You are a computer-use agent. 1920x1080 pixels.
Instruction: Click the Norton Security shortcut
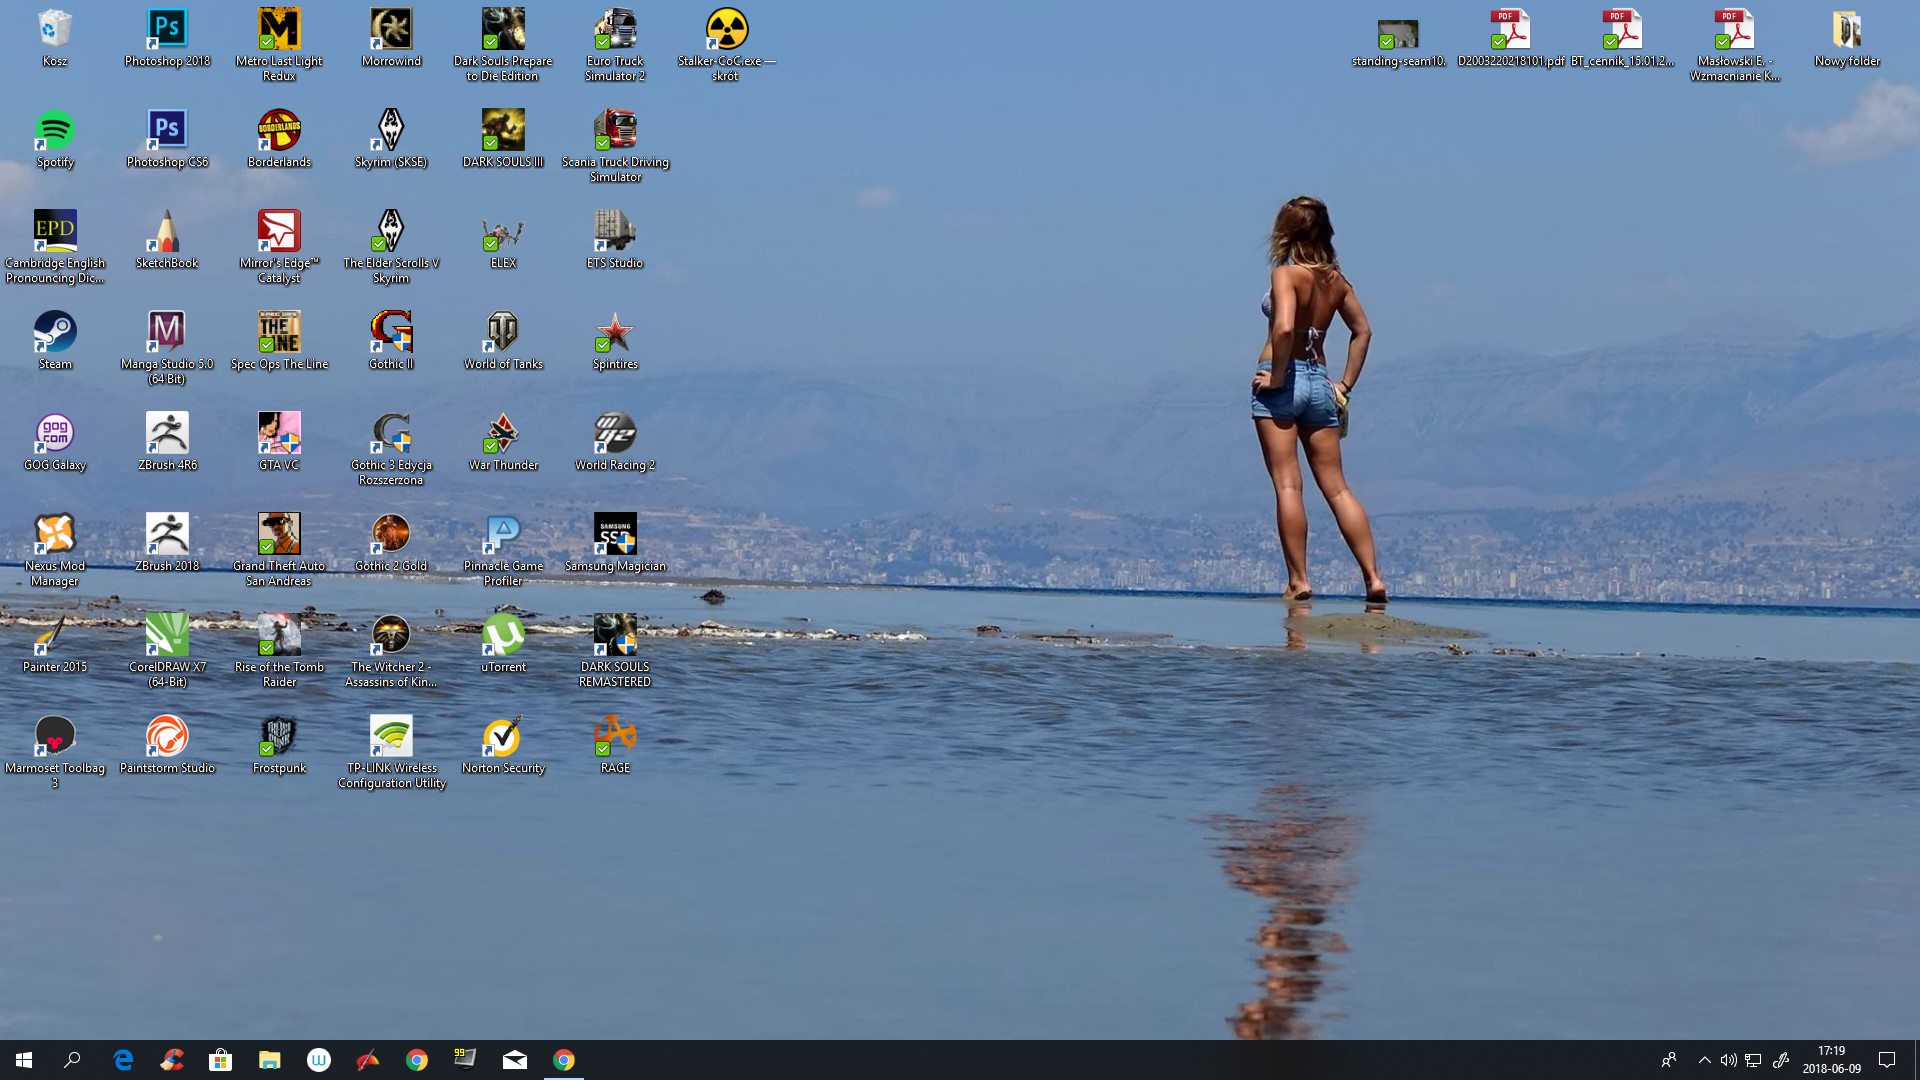(x=503, y=737)
